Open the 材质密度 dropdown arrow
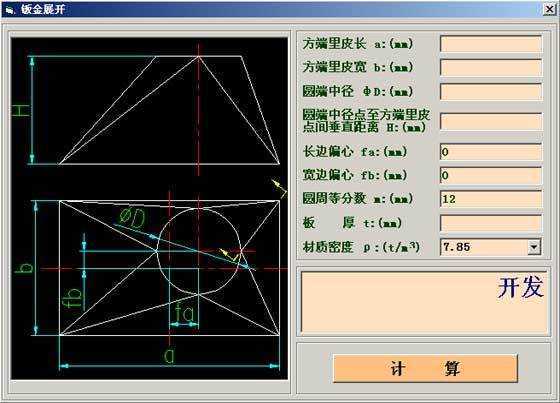This screenshot has height=403, width=560. tap(534, 247)
